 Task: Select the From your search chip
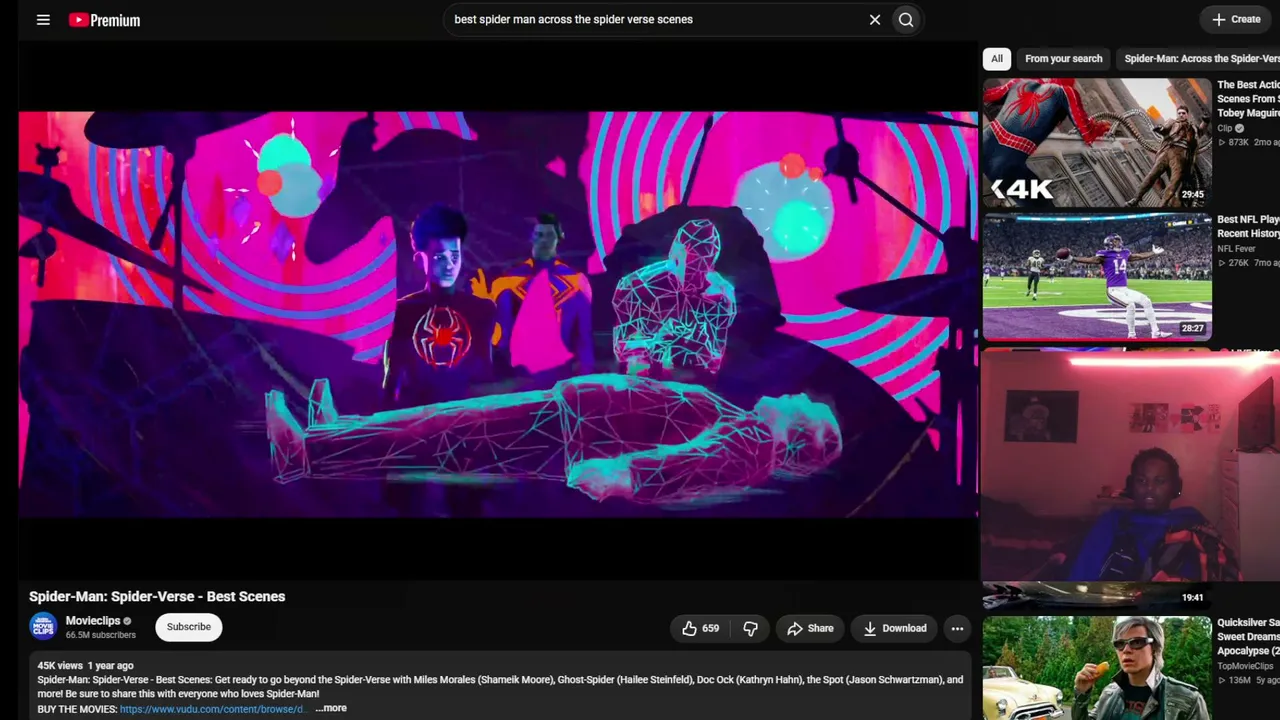(x=1063, y=58)
